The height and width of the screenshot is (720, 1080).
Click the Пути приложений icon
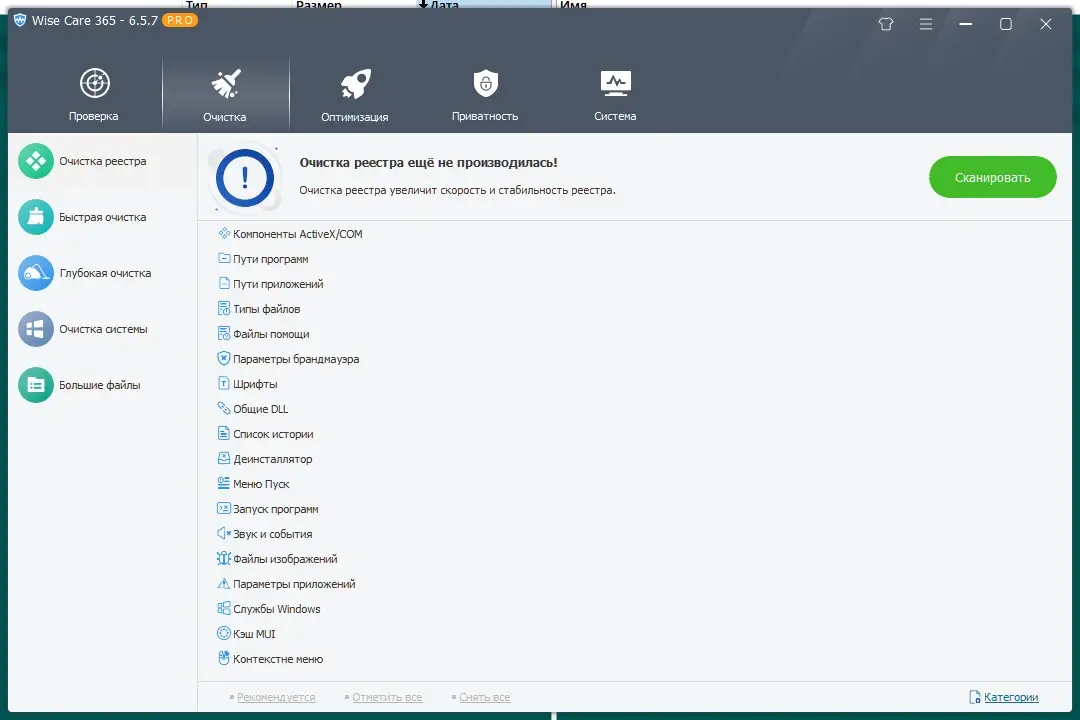coord(224,283)
